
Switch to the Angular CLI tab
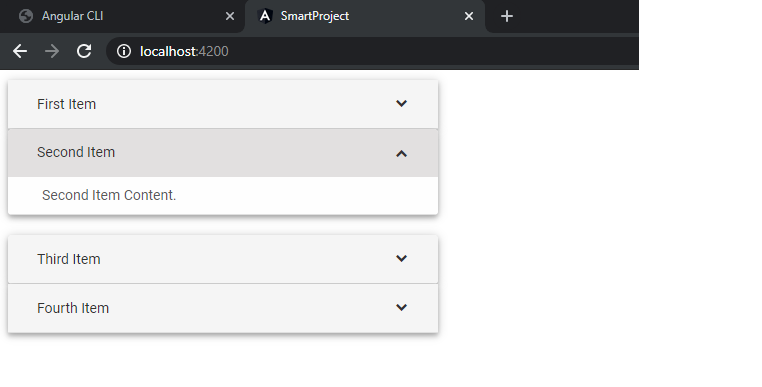122,16
